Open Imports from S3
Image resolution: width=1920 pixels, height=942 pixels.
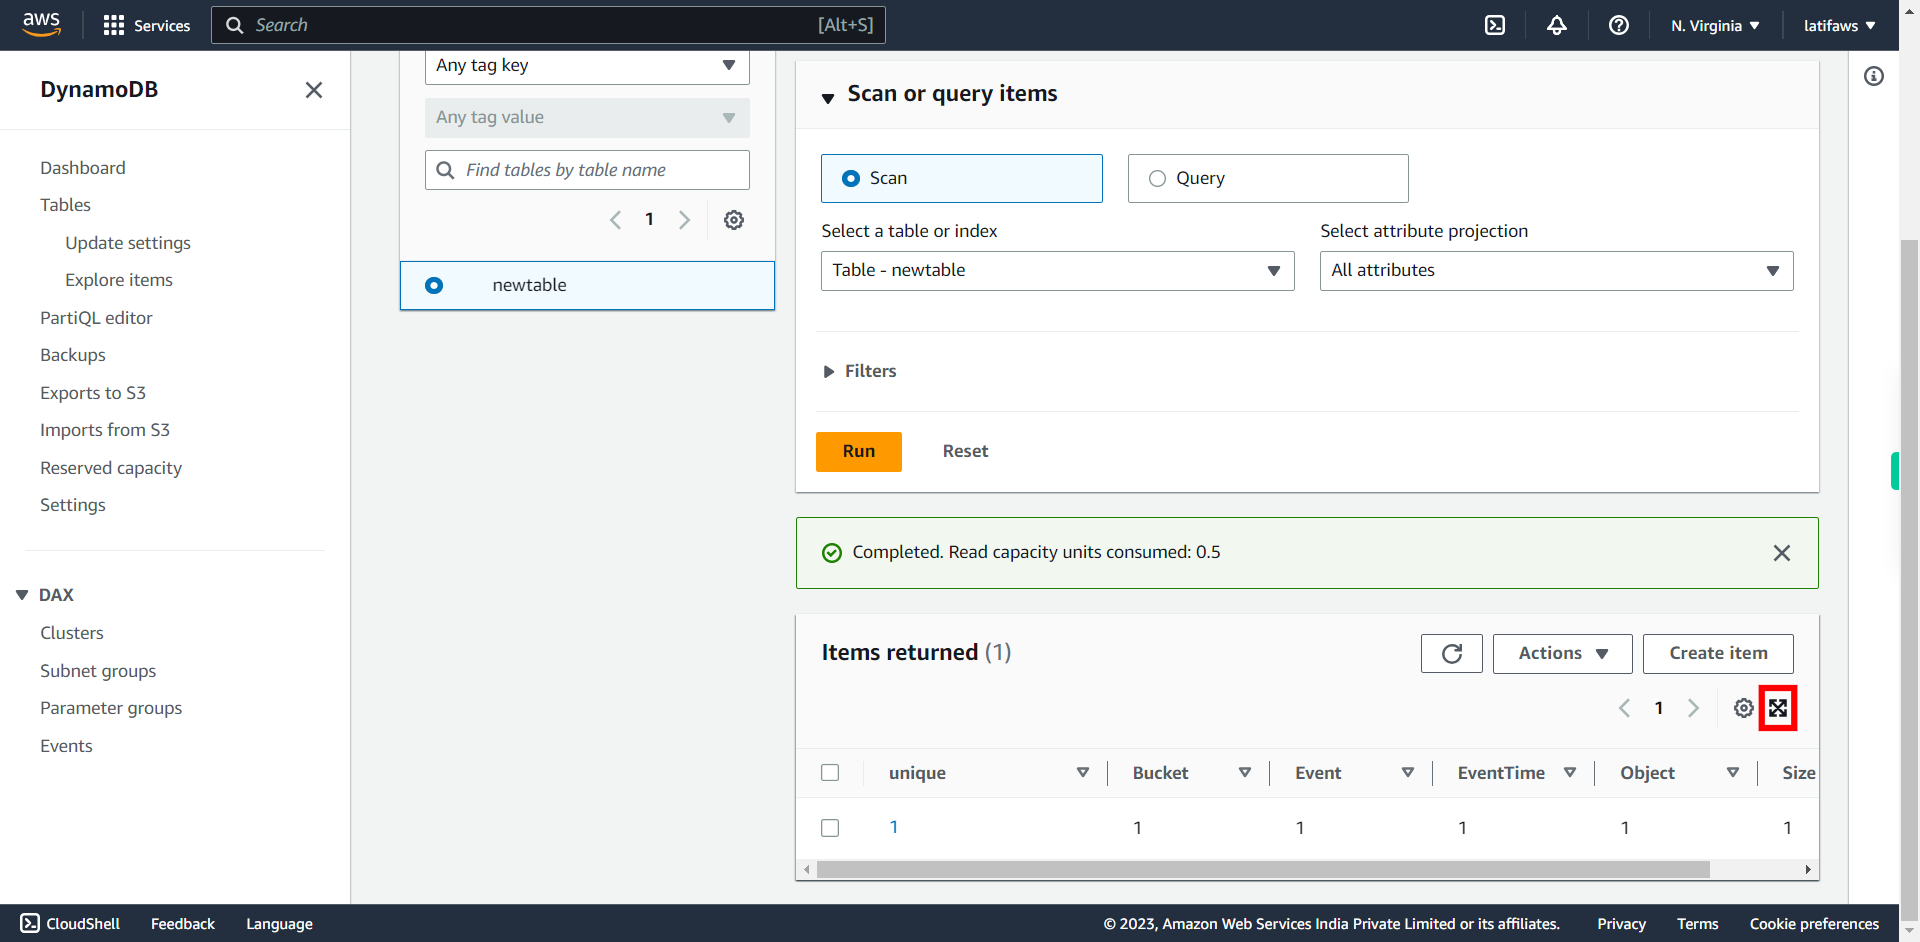105,430
